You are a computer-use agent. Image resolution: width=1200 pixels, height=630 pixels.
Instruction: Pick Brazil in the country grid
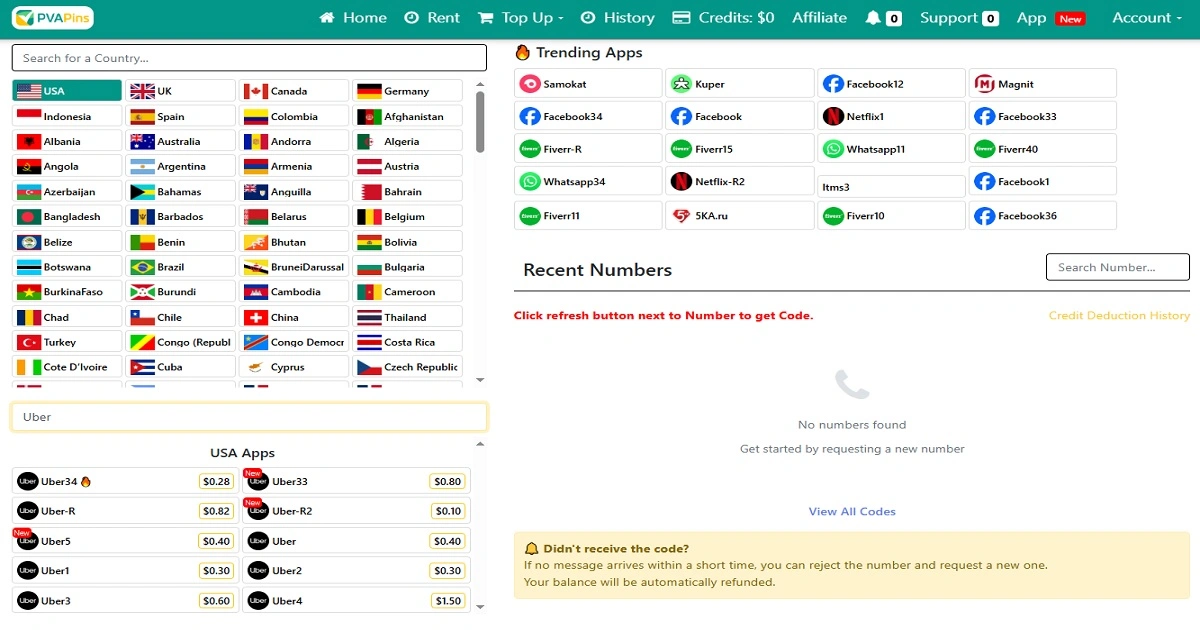(x=181, y=267)
